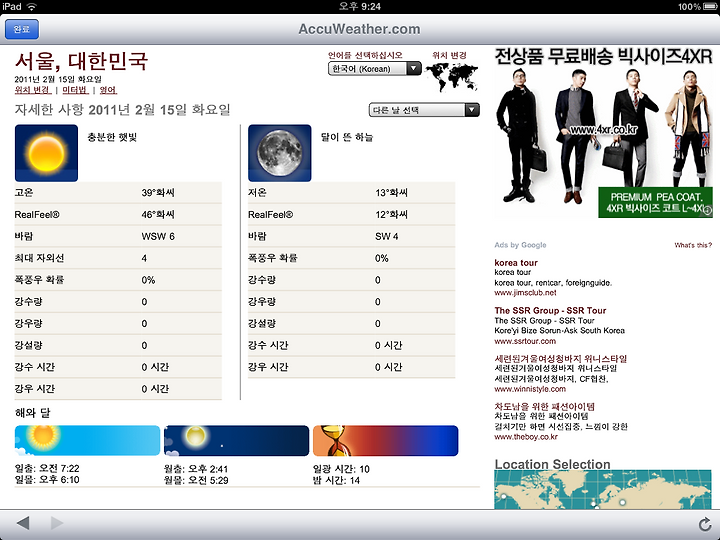Open the www.ssrtour.com URL
The image size is (720, 540).
point(525,341)
